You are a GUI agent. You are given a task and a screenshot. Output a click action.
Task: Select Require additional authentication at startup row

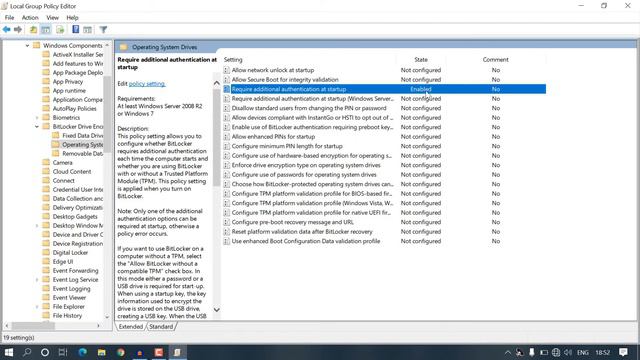(x=384, y=89)
